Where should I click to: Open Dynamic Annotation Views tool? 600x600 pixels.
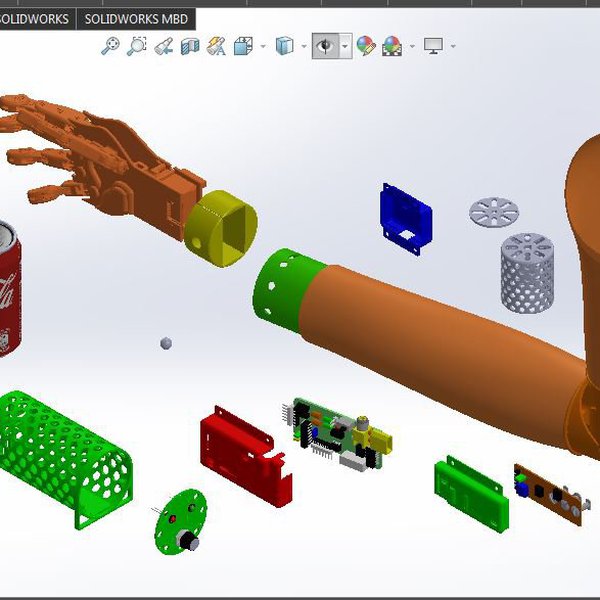click(x=216, y=46)
